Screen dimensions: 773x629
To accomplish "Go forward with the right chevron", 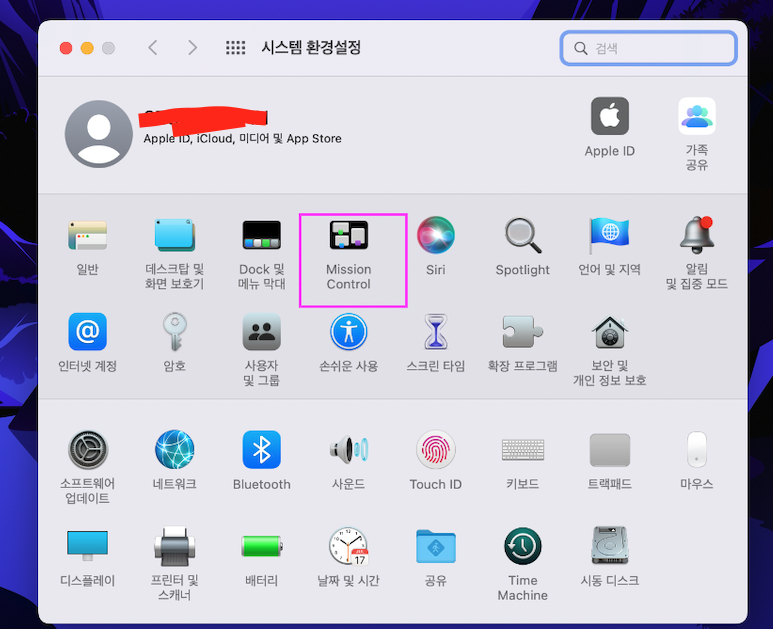I will pyautogui.click(x=192, y=48).
